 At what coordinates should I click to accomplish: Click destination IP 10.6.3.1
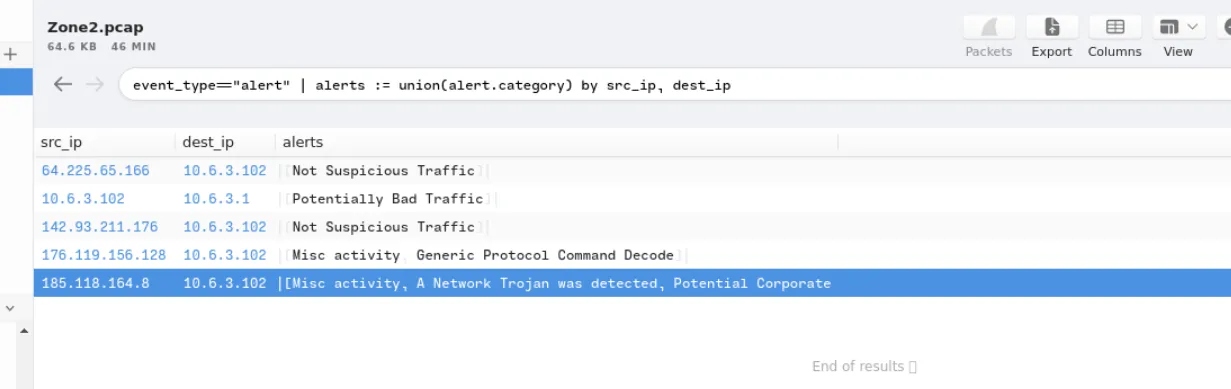pos(216,199)
